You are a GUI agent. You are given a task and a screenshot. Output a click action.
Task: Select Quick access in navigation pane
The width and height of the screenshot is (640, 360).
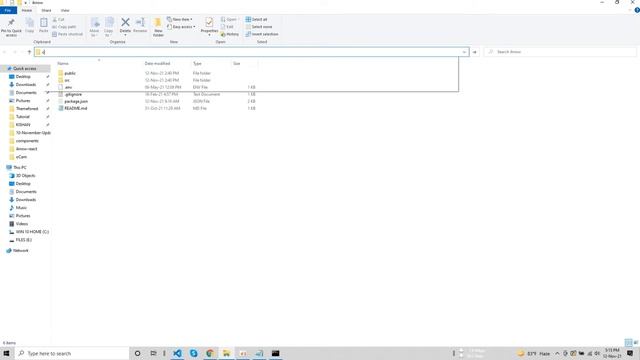click(x=24, y=69)
